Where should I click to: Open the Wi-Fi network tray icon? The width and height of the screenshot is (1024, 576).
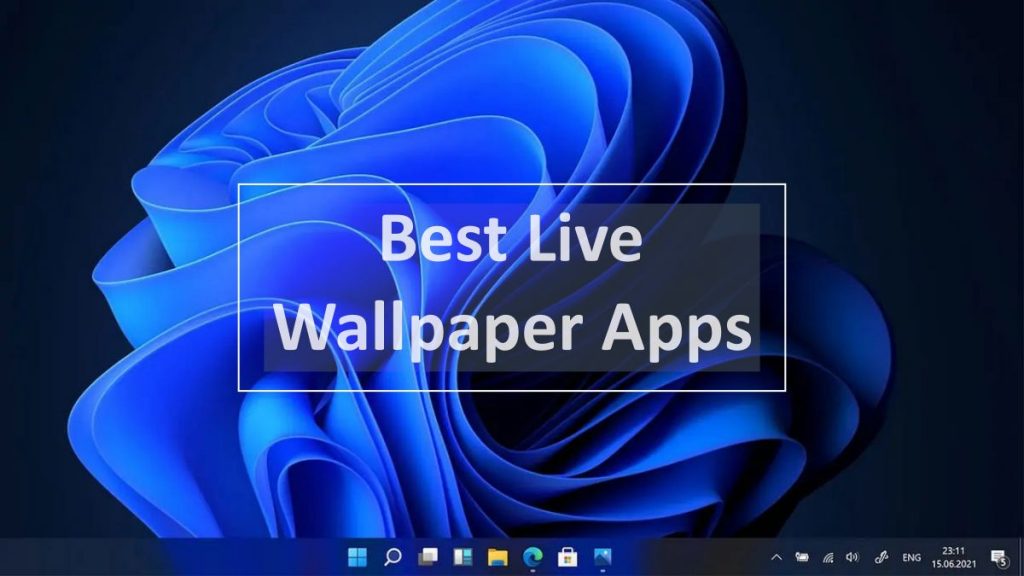(x=828, y=558)
